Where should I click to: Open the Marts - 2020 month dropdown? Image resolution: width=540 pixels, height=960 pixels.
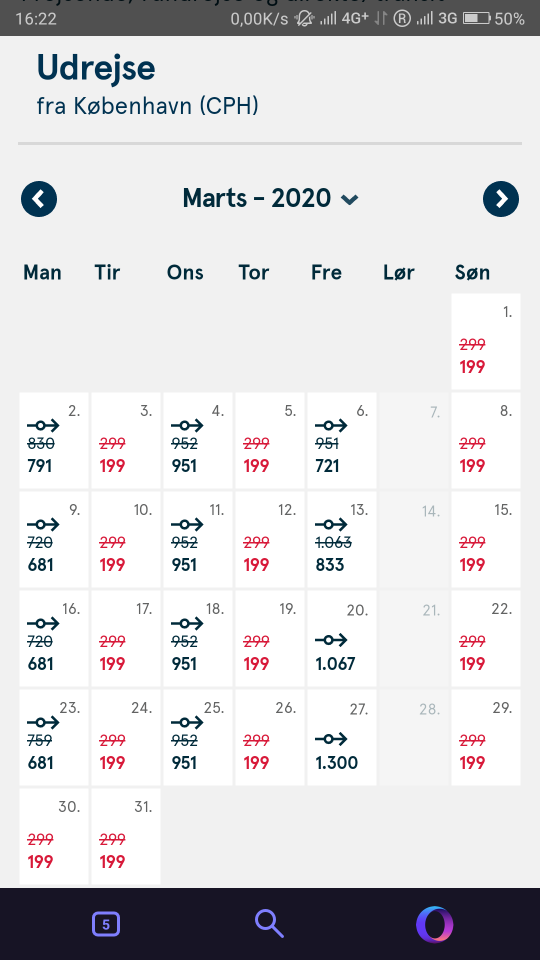coord(270,198)
